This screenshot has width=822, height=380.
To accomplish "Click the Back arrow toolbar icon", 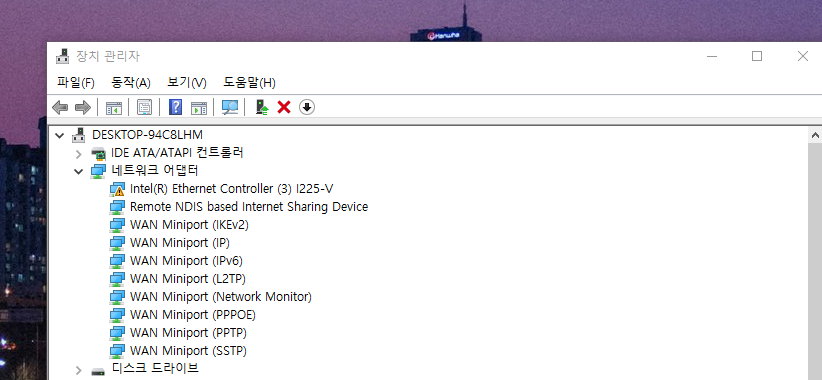I will 60,107.
